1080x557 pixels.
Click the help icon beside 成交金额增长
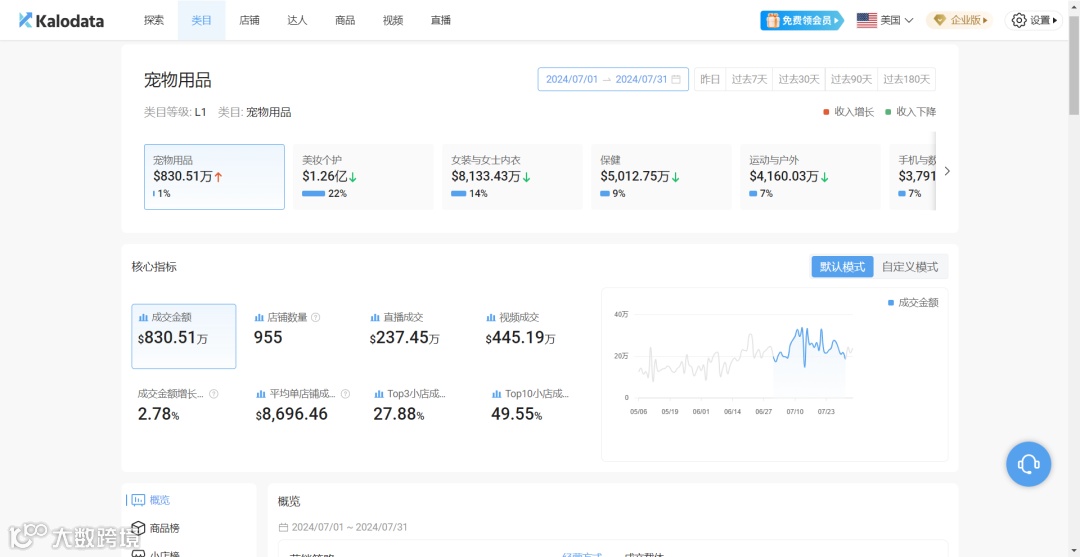pyautogui.click(x=214, y=394)
